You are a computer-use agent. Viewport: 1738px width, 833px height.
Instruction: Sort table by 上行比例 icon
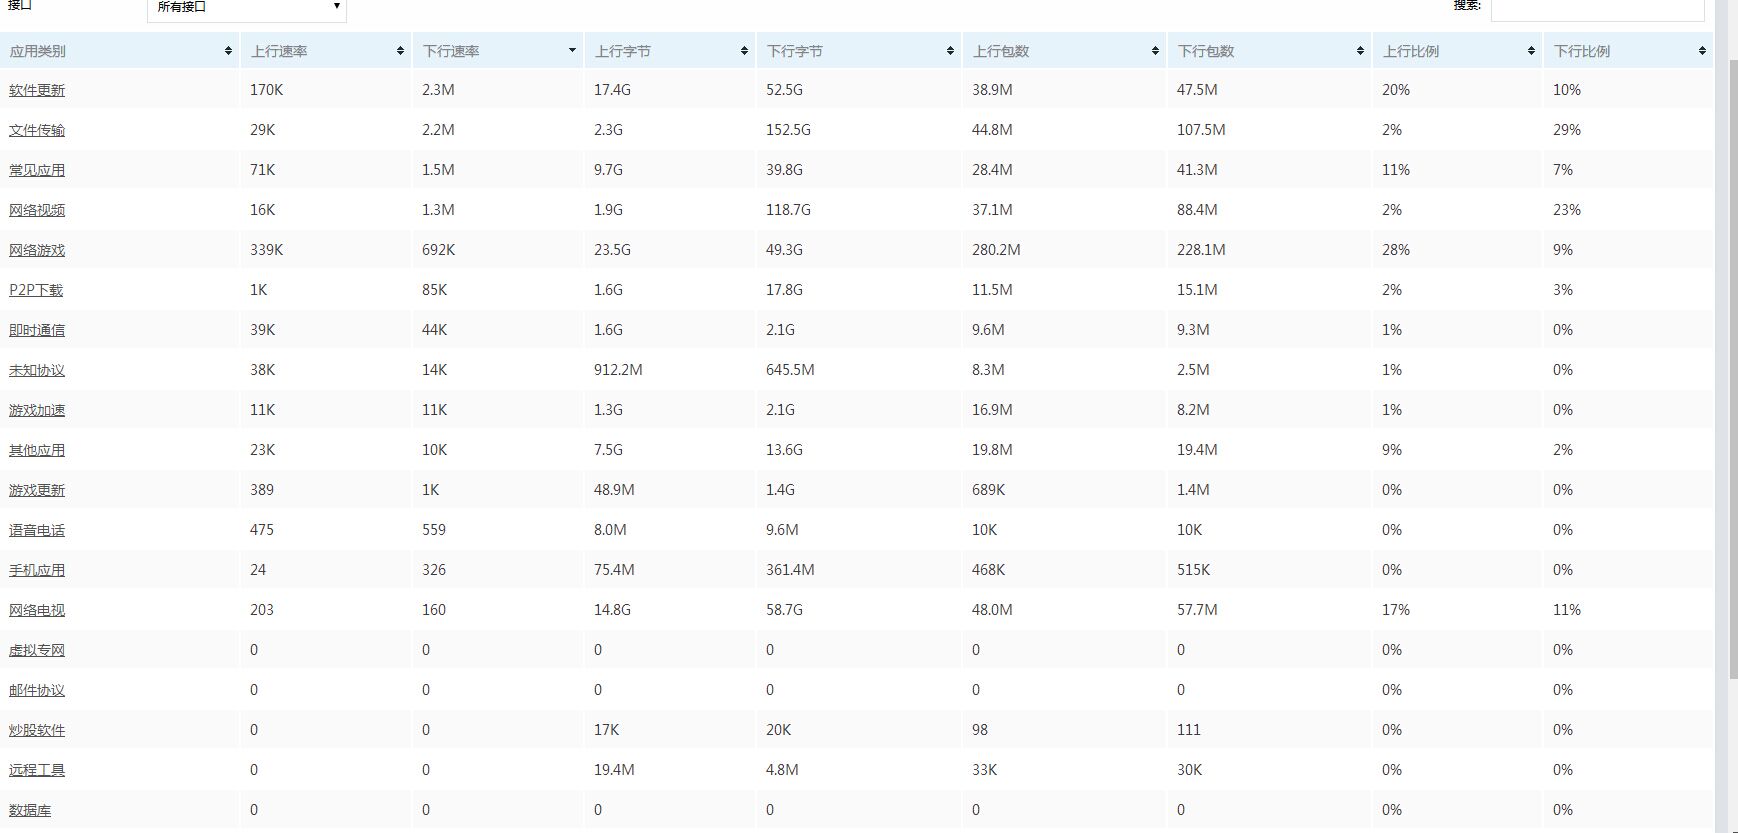[x=1531, y=51]
